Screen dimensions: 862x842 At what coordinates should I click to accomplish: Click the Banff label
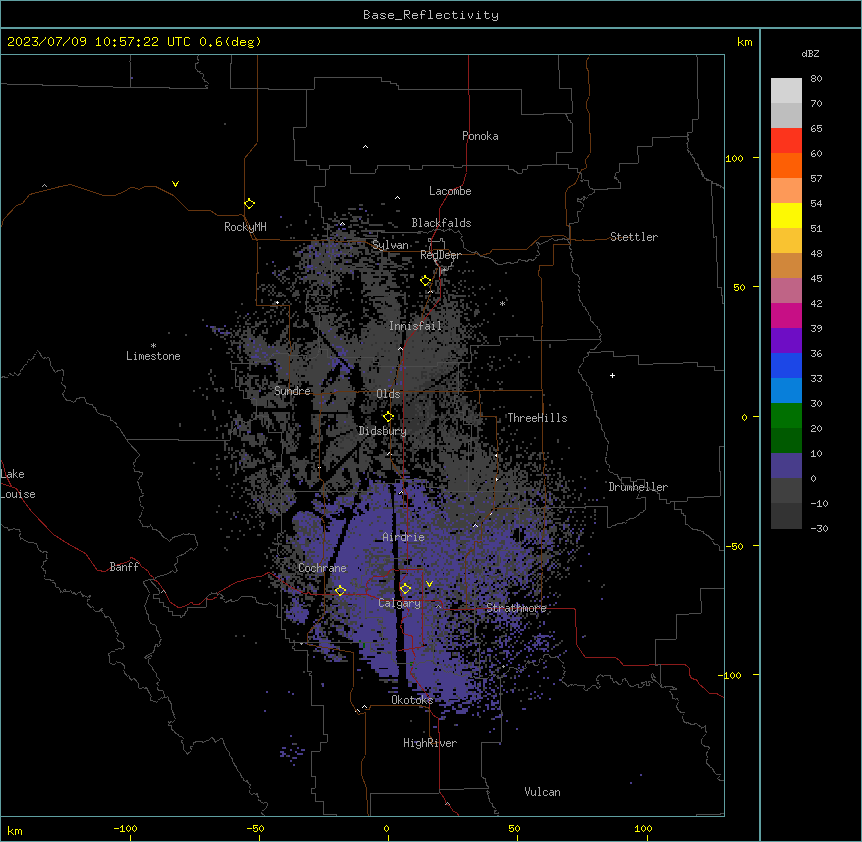click(x=124, y=567)
